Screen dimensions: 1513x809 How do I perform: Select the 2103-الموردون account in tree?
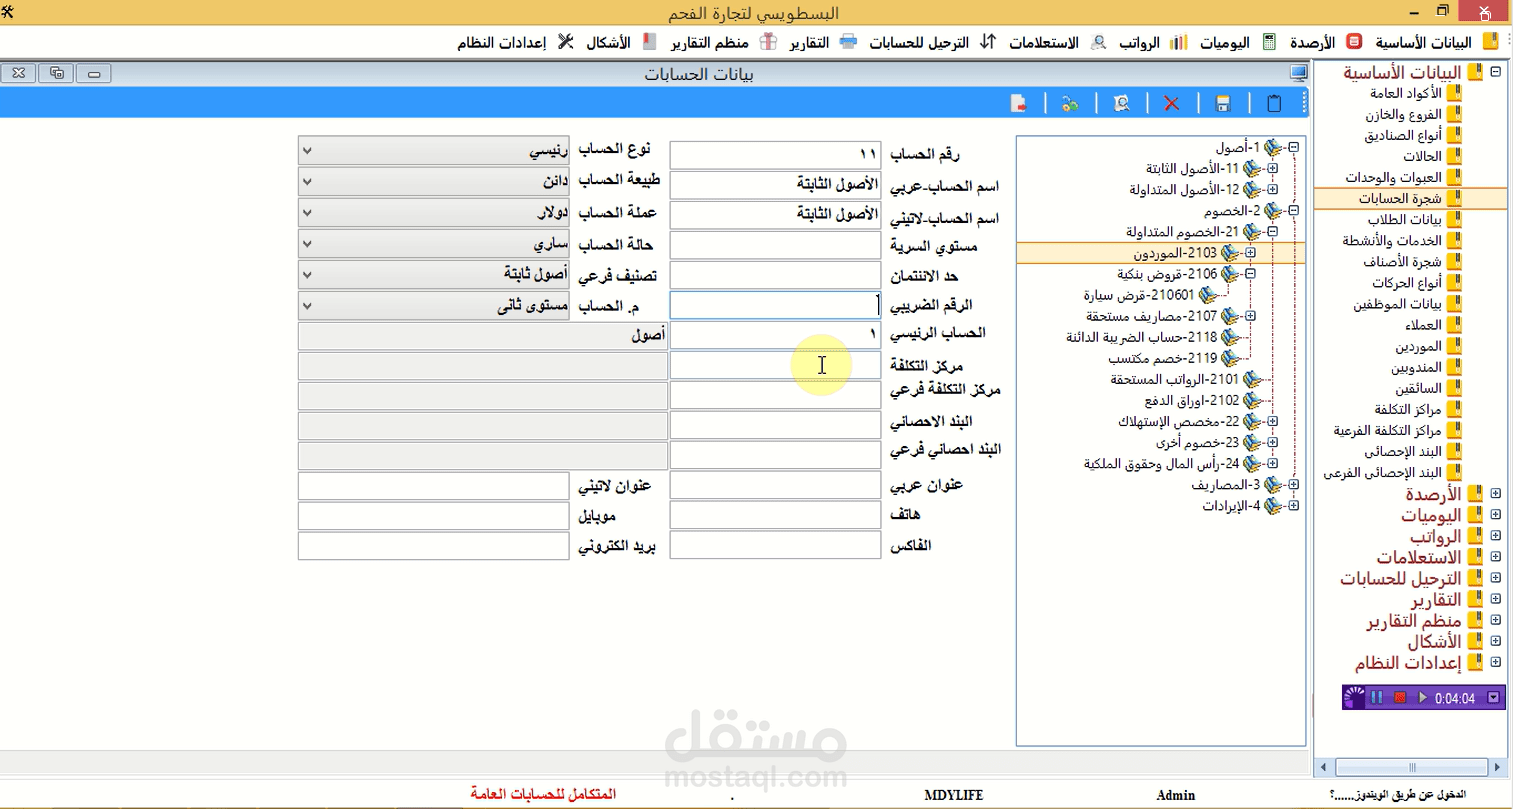1175,253
